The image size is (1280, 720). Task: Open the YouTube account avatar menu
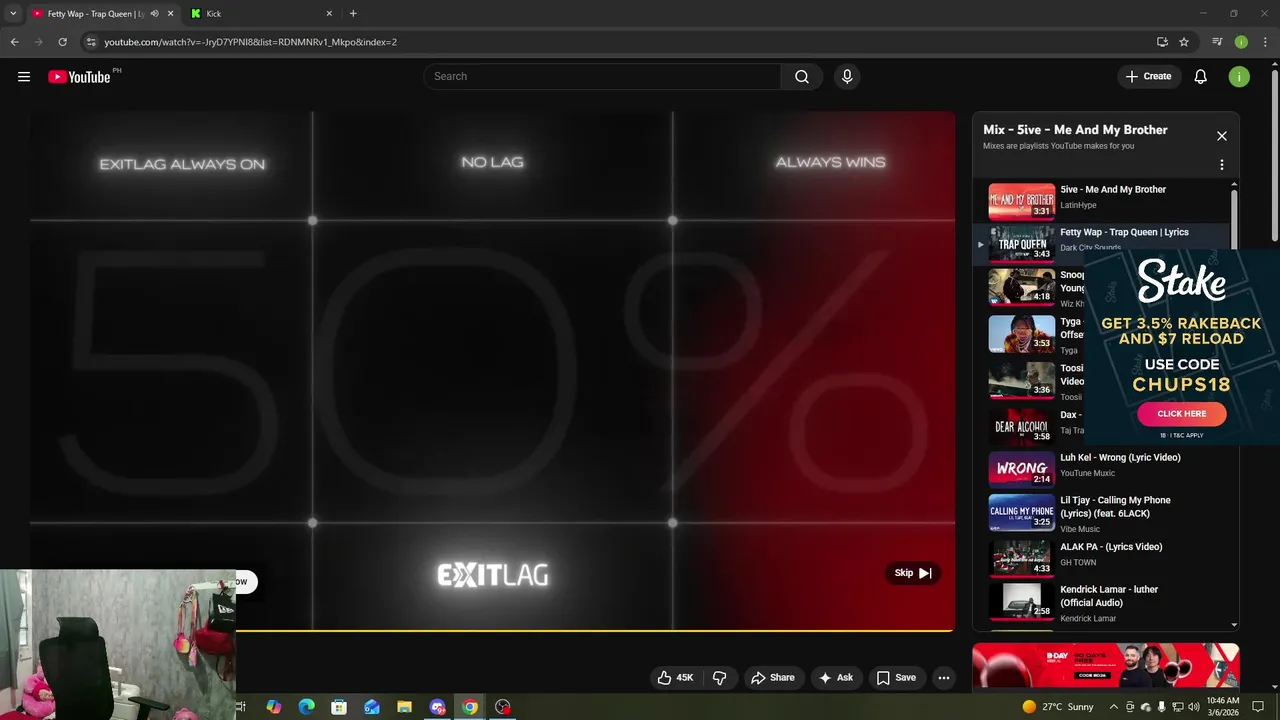[1239, 77]
